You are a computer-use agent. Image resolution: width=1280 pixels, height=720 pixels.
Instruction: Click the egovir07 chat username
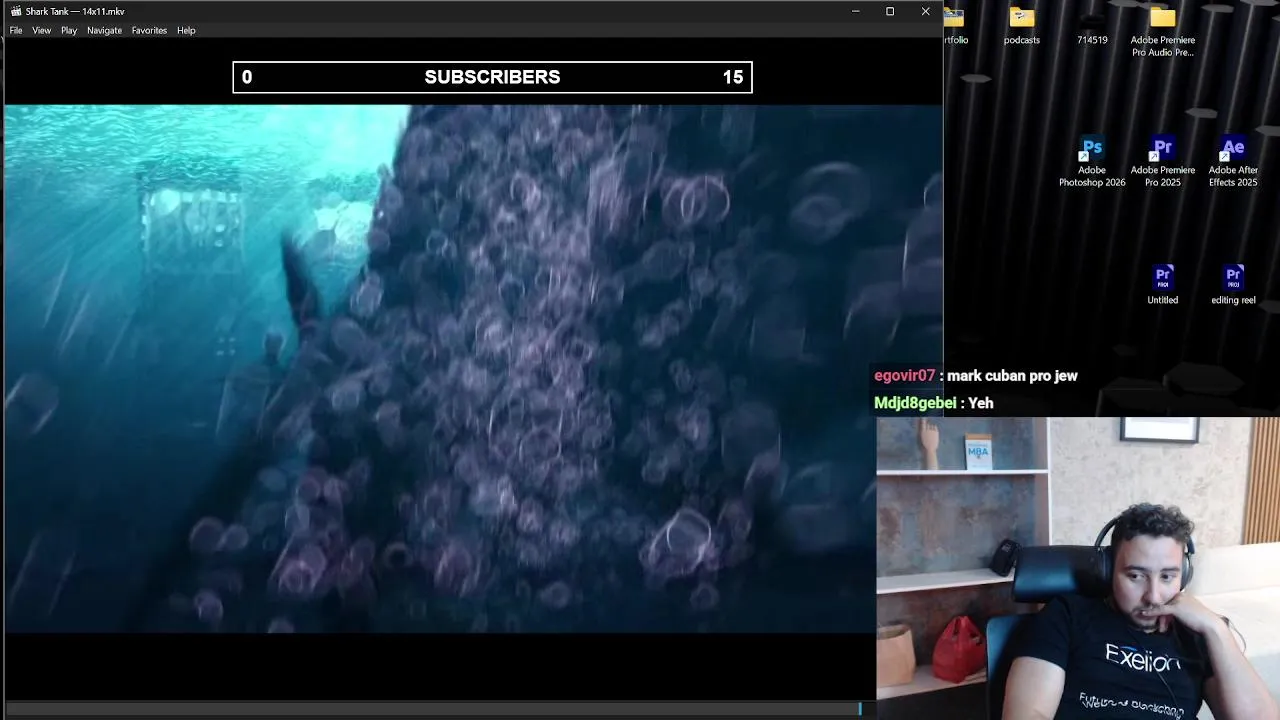coord(904,376)
